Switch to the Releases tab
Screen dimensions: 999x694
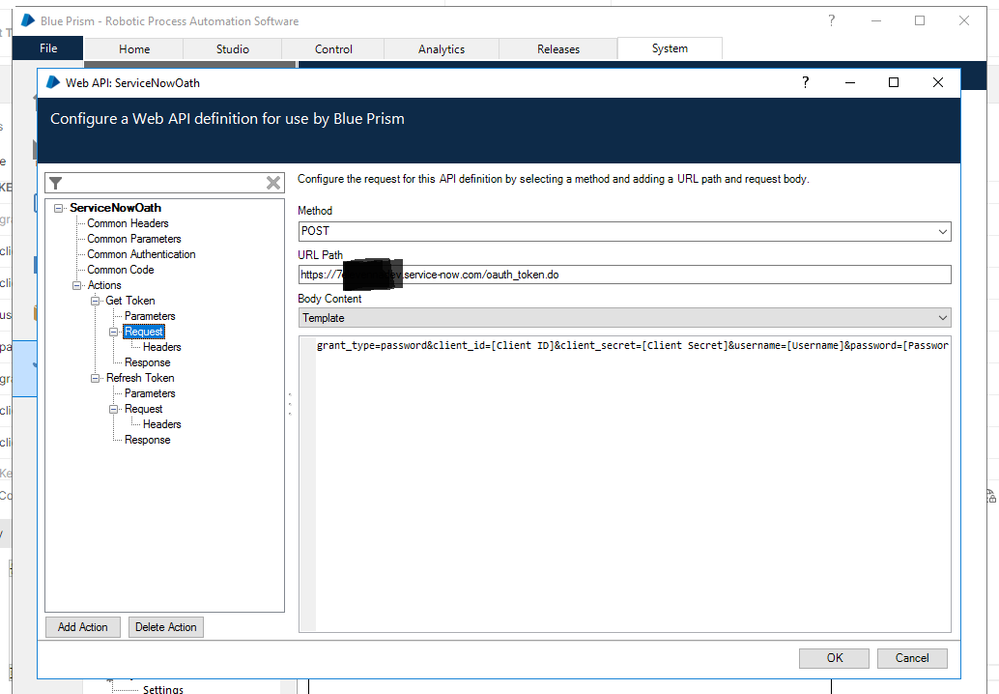(x=558, y=49)
